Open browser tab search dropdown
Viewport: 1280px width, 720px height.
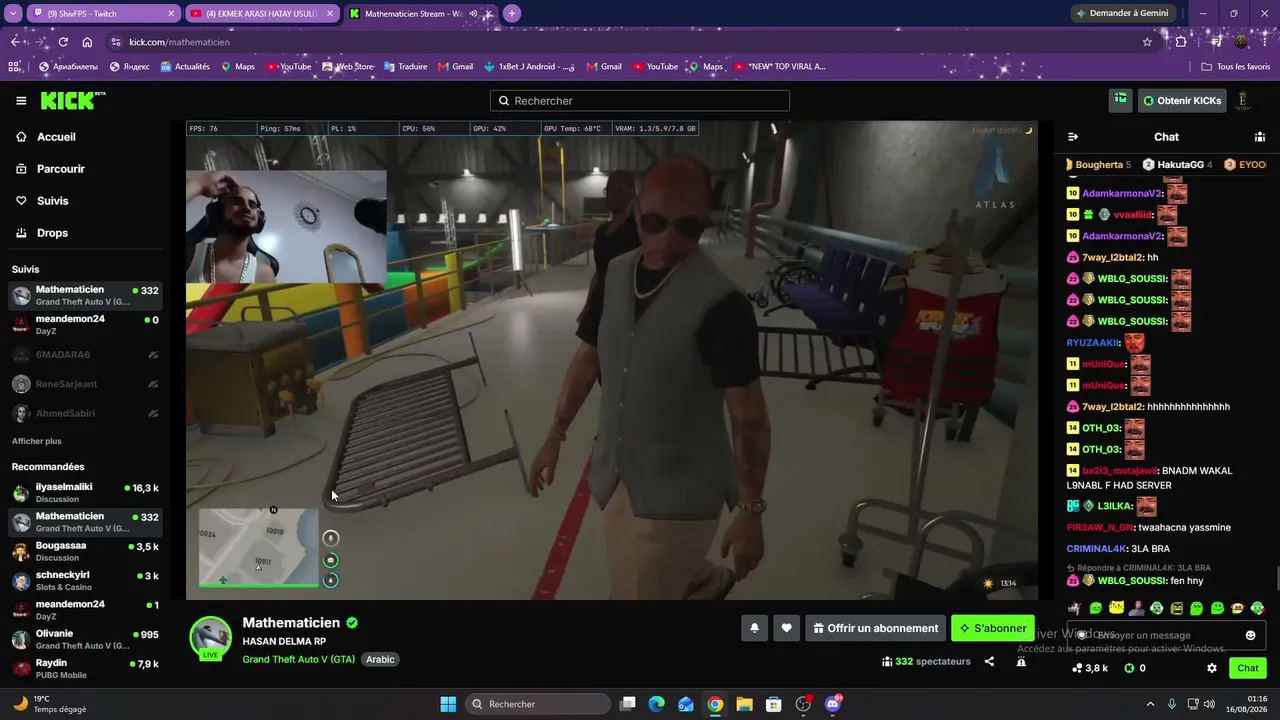pos(13,14)
